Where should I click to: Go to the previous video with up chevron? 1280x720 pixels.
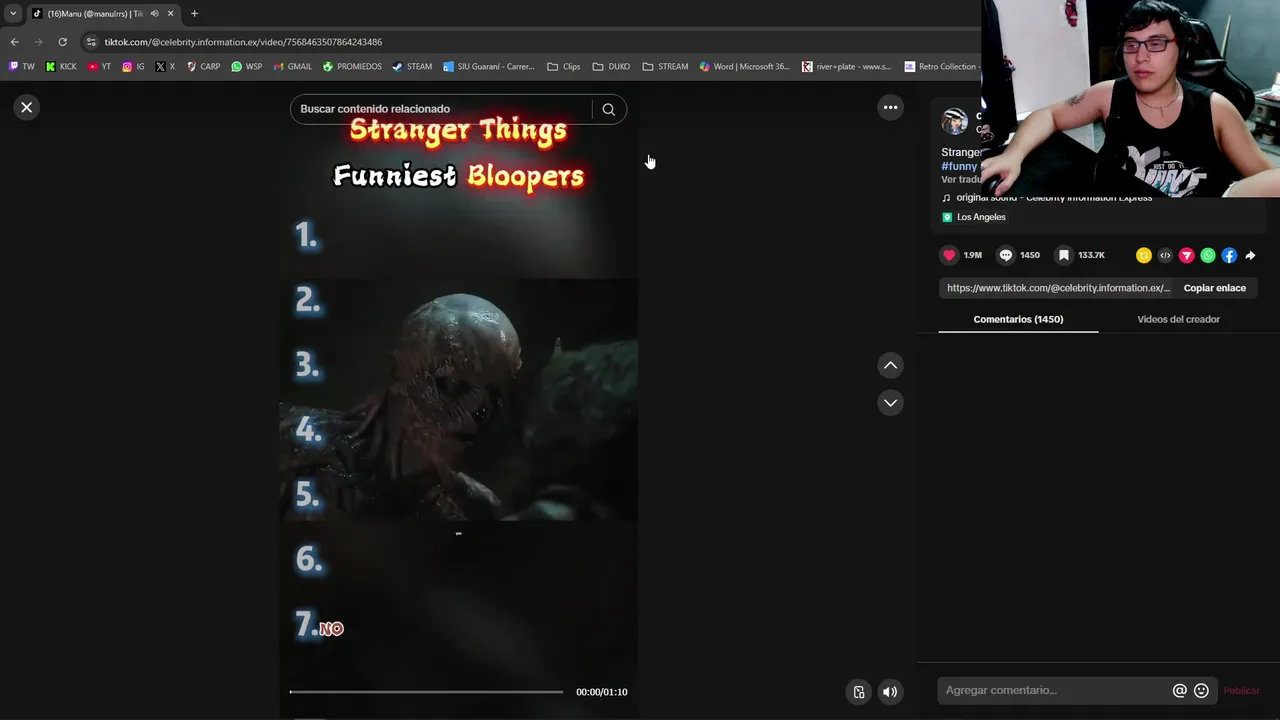tap(890, 365)
